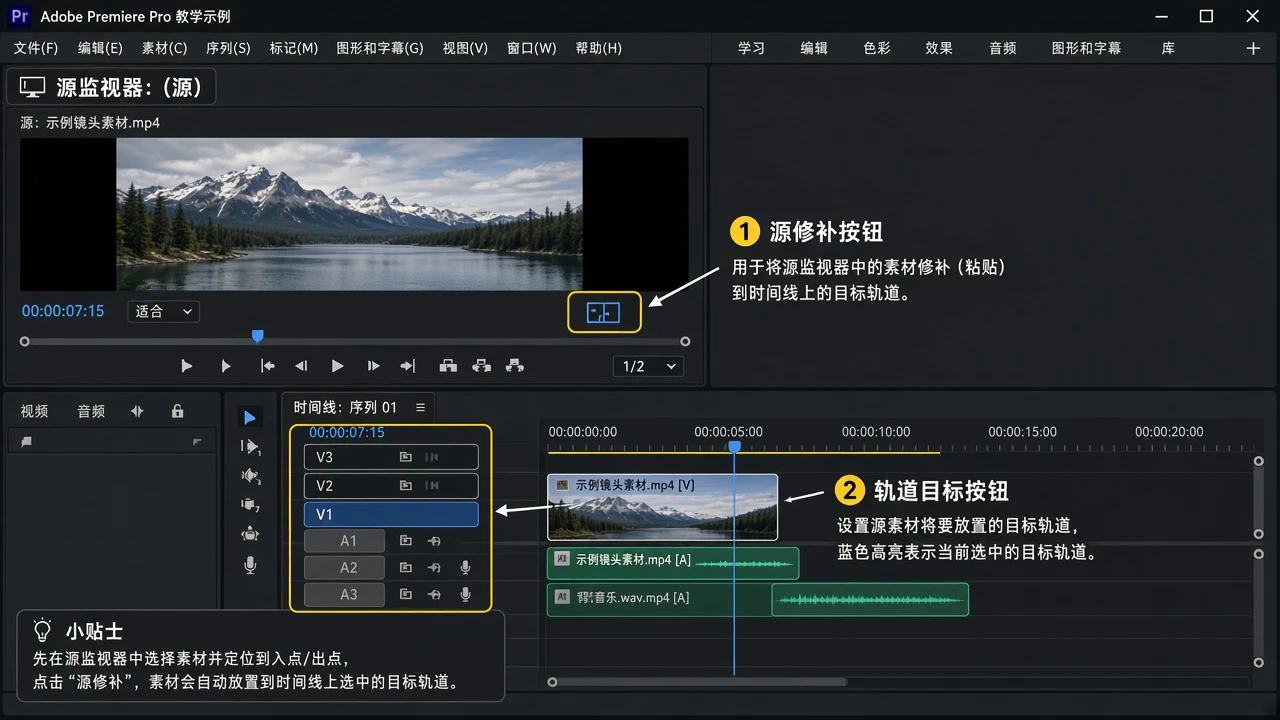Click the folder-shaped icon on track A1
The height and width of the screenshot is (720, 1280).
pyautogui.click(x=406, y=541)
